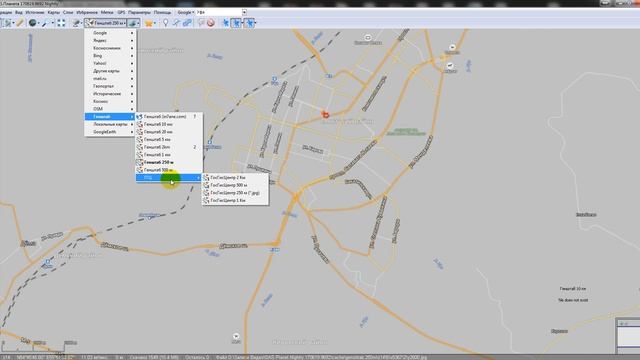Choose ГосГисЦентр 500 м map
This screenshot has height=360, width=640.
[x=236, y=185]
